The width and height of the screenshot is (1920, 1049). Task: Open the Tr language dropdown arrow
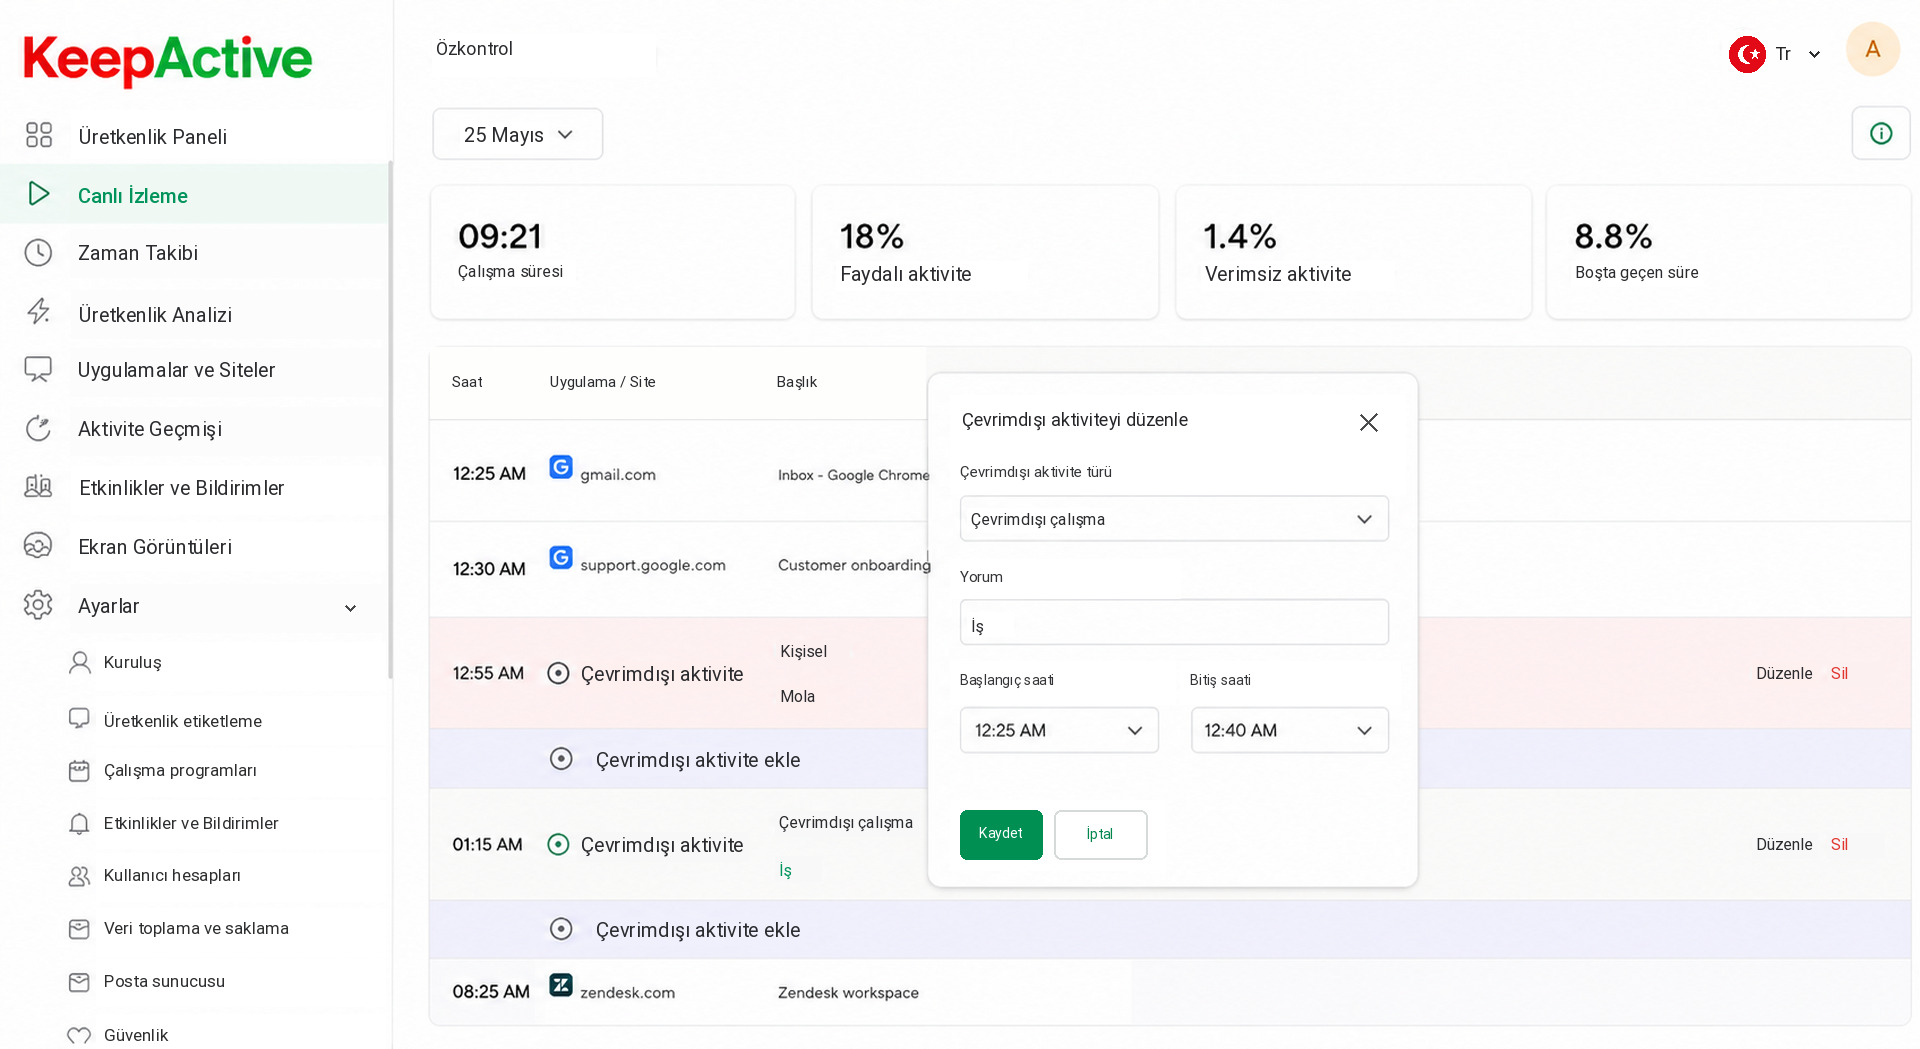click(1814, 55)
